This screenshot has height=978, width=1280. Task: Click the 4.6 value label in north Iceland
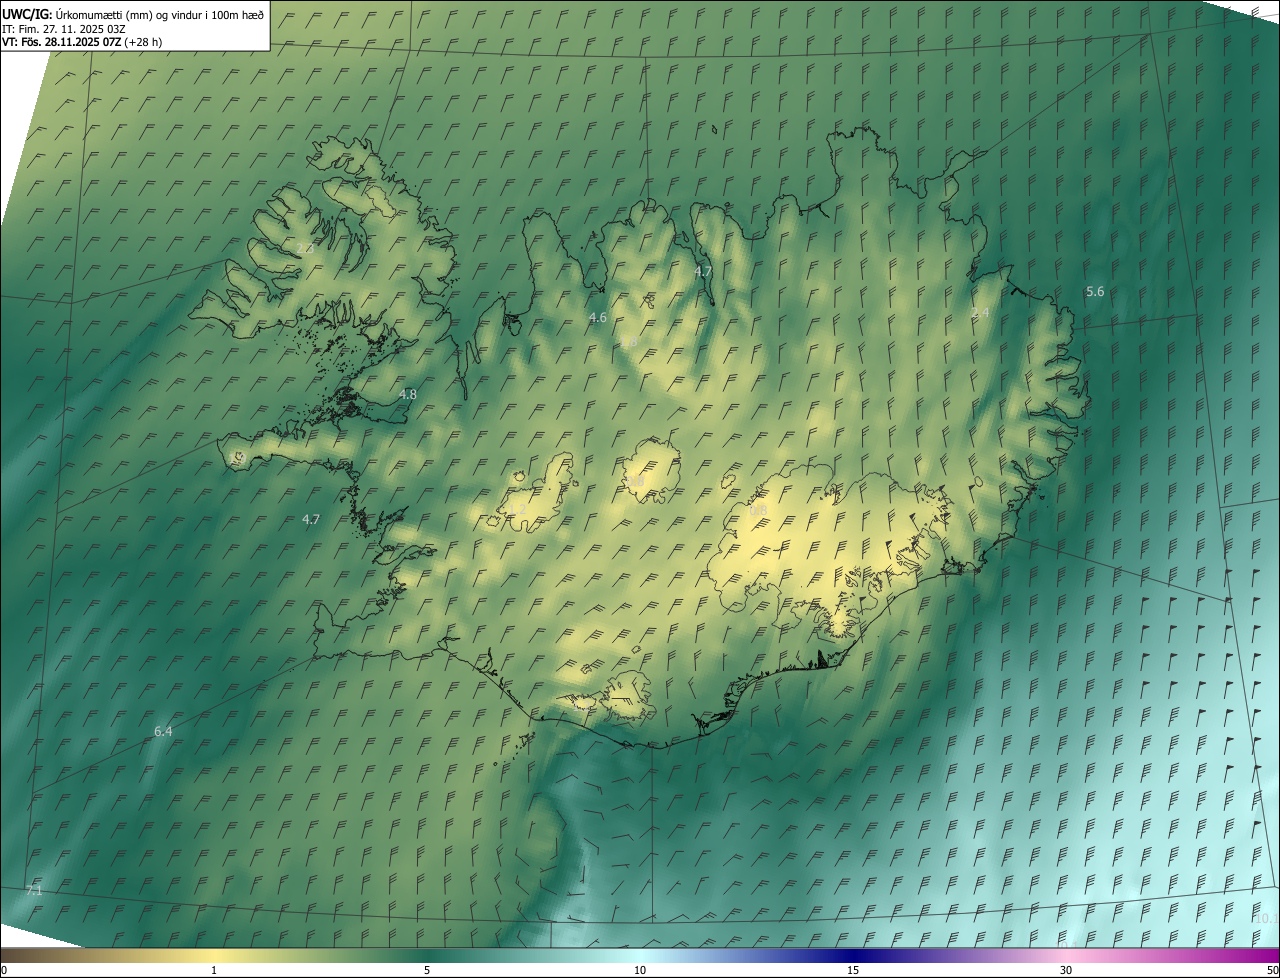(598, 317)
